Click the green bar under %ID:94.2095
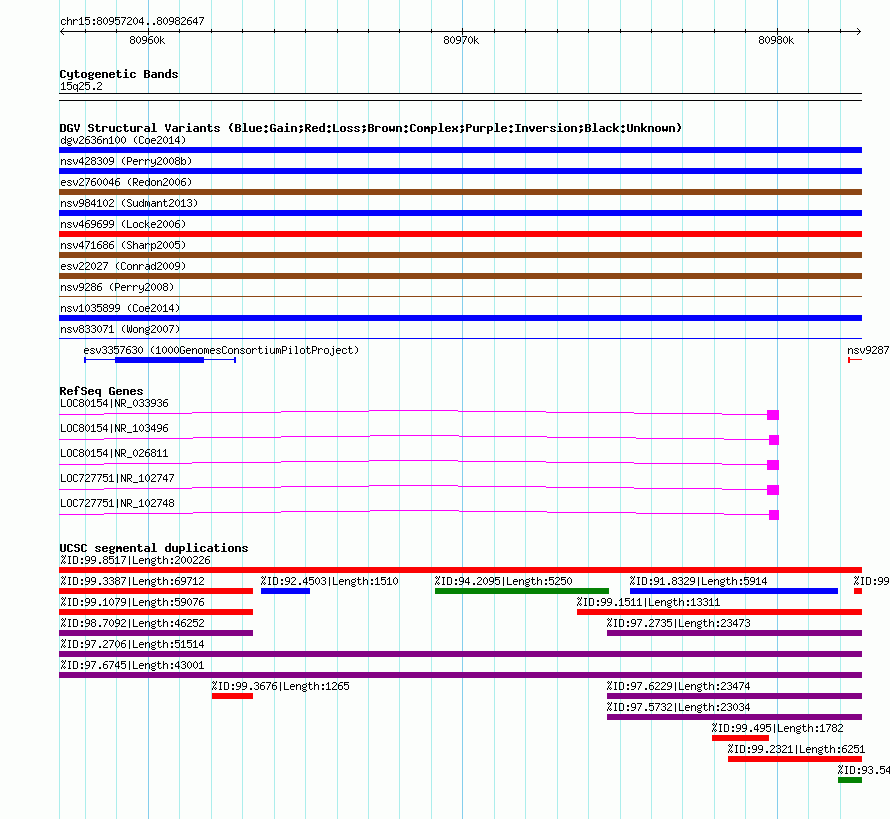The height and width of the screenshot is (819, 890). coord(522,591)
